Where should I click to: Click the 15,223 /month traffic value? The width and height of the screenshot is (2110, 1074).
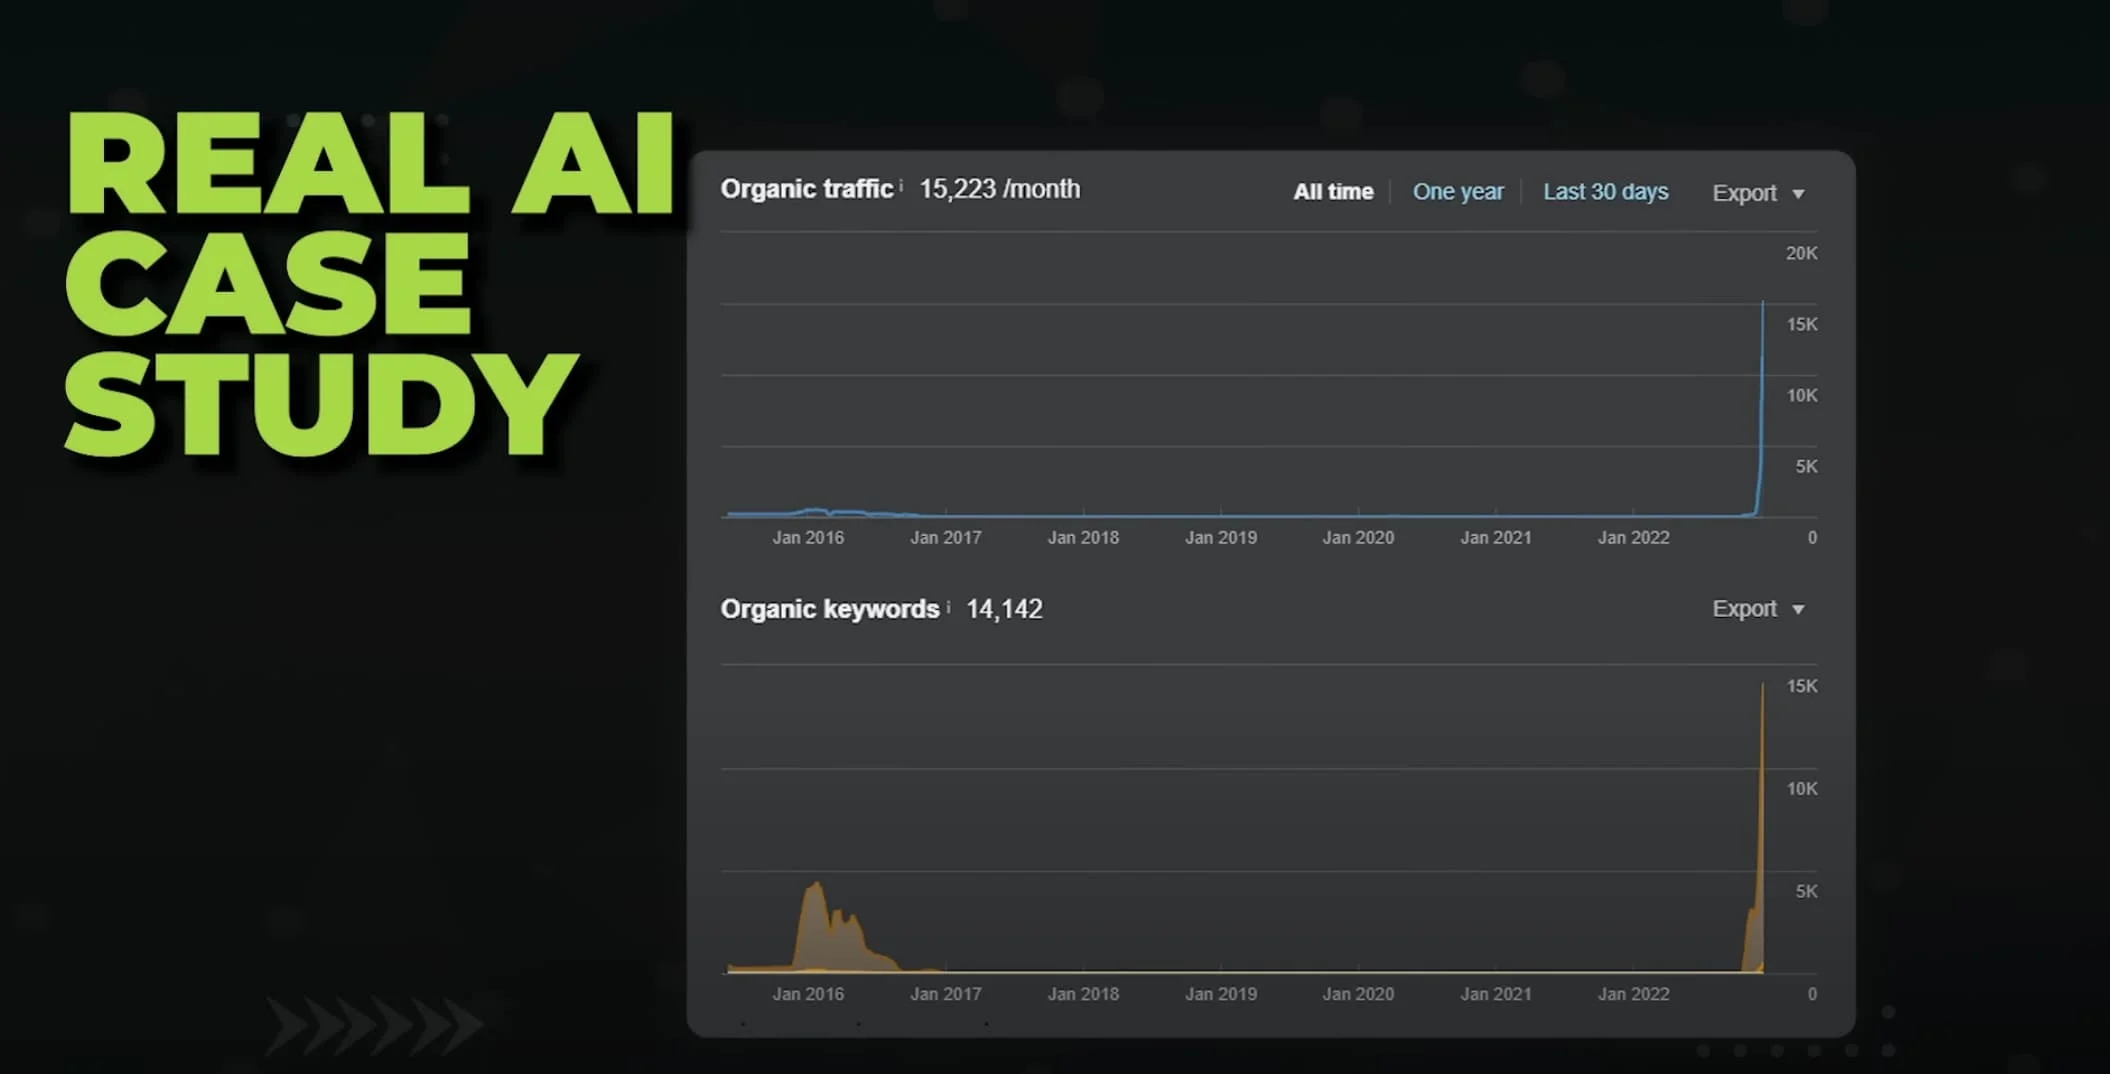pyautogui.click(x=1000, y=189)
